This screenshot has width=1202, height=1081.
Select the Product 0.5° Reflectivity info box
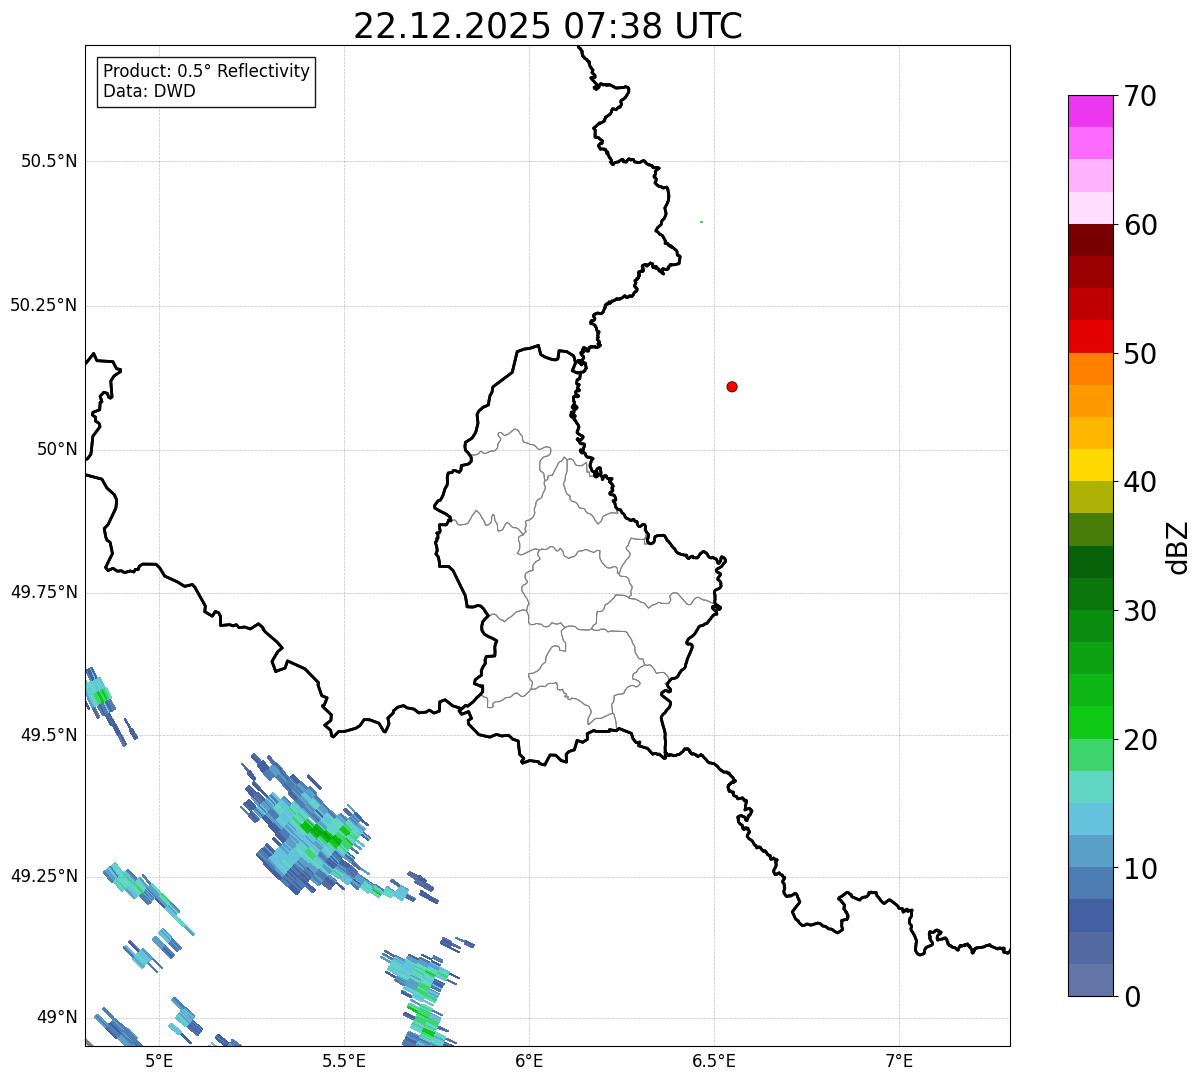[x=206, y=81]
